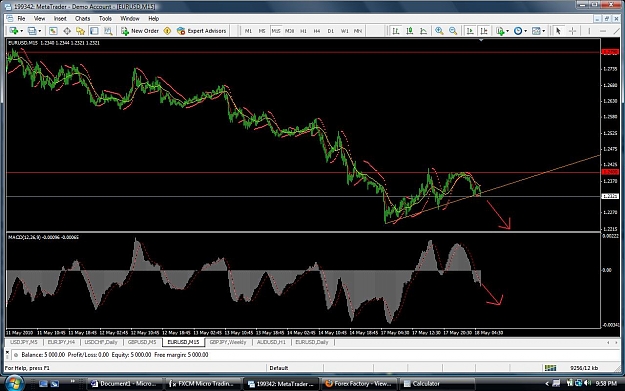This screenshot has height=391, width=625.
Task: Select the Line Chart style icon
Action: (x=423, y=31)
